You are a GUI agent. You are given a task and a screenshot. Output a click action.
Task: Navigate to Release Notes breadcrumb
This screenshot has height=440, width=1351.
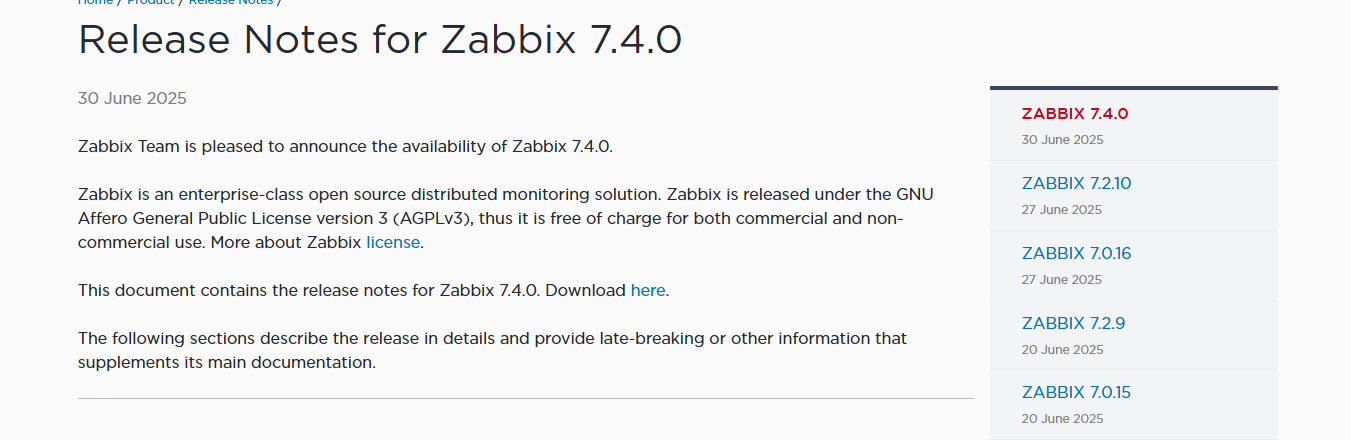230,3
